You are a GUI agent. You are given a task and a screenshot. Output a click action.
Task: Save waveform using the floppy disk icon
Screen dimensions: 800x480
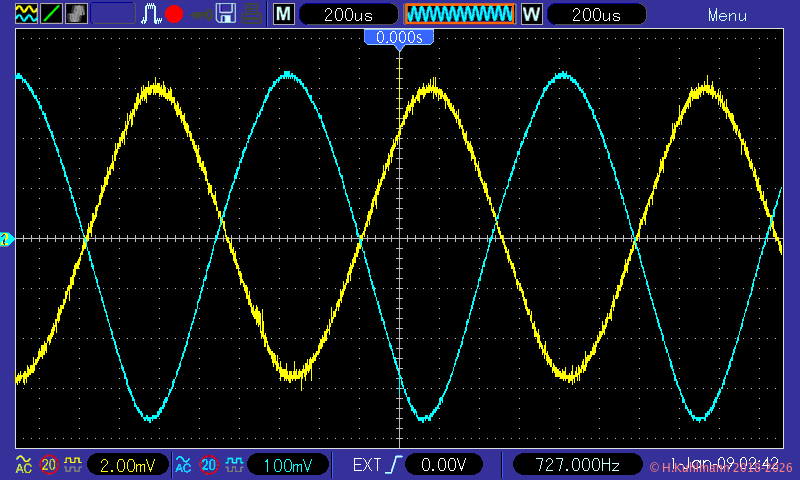pyautogui.click(x=227, y=14)
